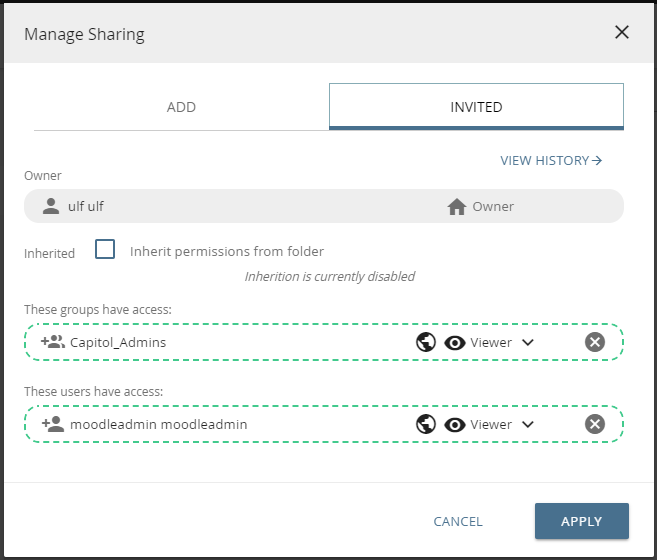Close the Manage Sharing dialog
Screen dimensions: 657x560
point(621,32)
